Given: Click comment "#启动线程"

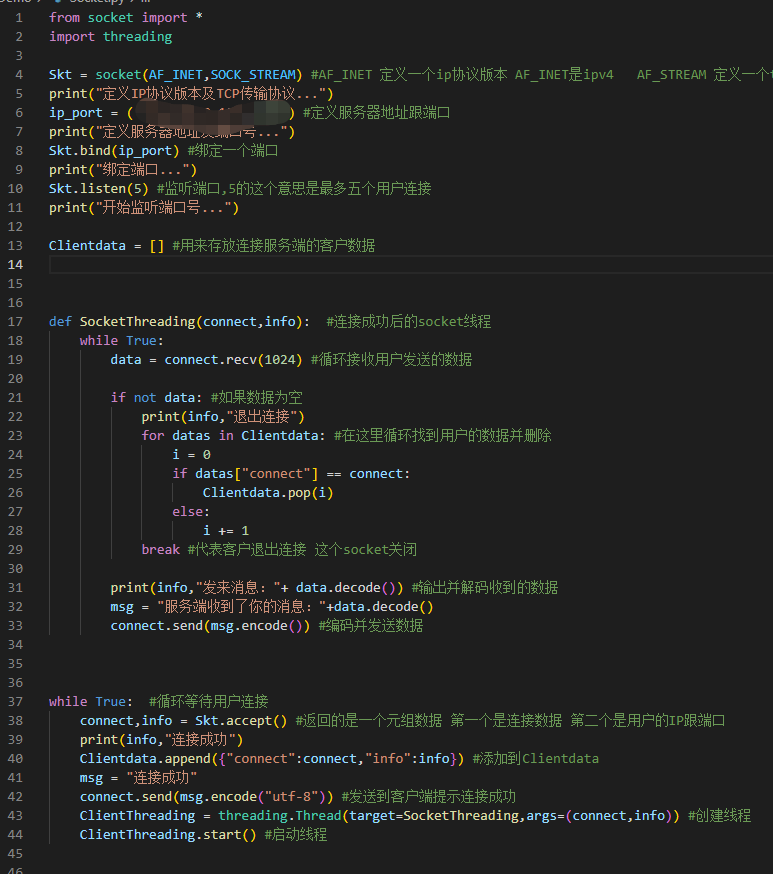Looking at the screenshot, I should tap(296, 834).
